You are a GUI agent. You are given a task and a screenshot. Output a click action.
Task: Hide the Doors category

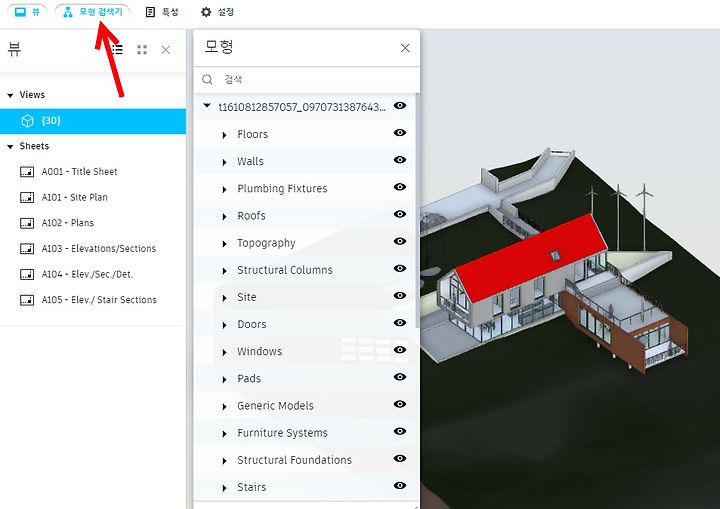[400, 322]
